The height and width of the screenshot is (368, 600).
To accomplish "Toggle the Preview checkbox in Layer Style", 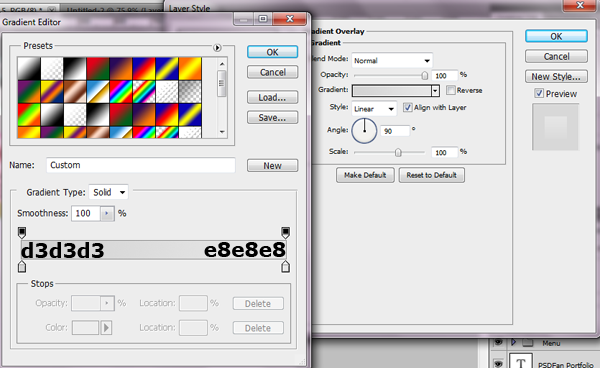I will (x=539, y=93).
